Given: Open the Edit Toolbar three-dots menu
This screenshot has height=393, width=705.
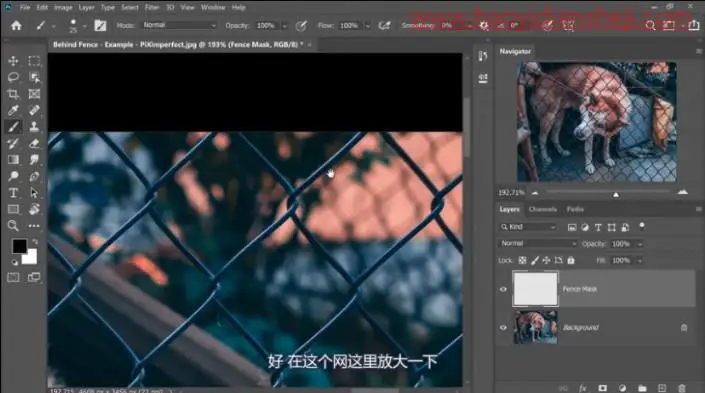Looking at the screenshot, I should pos(34,226).
